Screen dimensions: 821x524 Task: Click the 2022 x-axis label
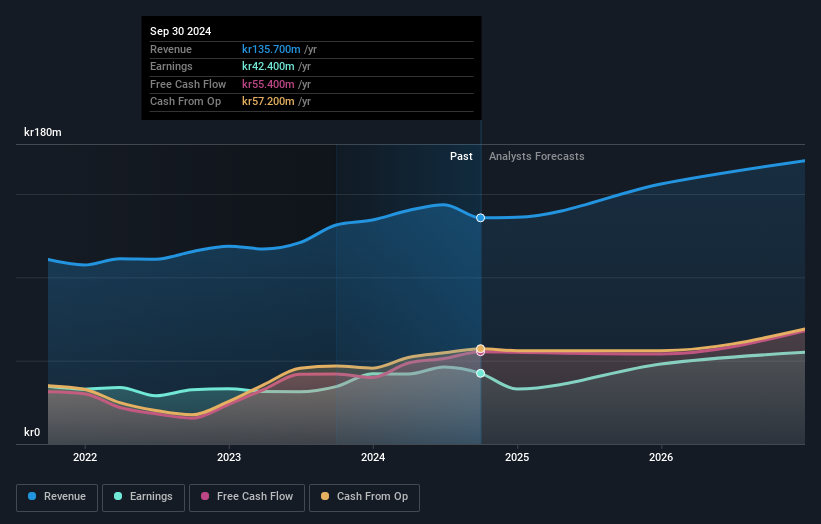tap(85, 458)
